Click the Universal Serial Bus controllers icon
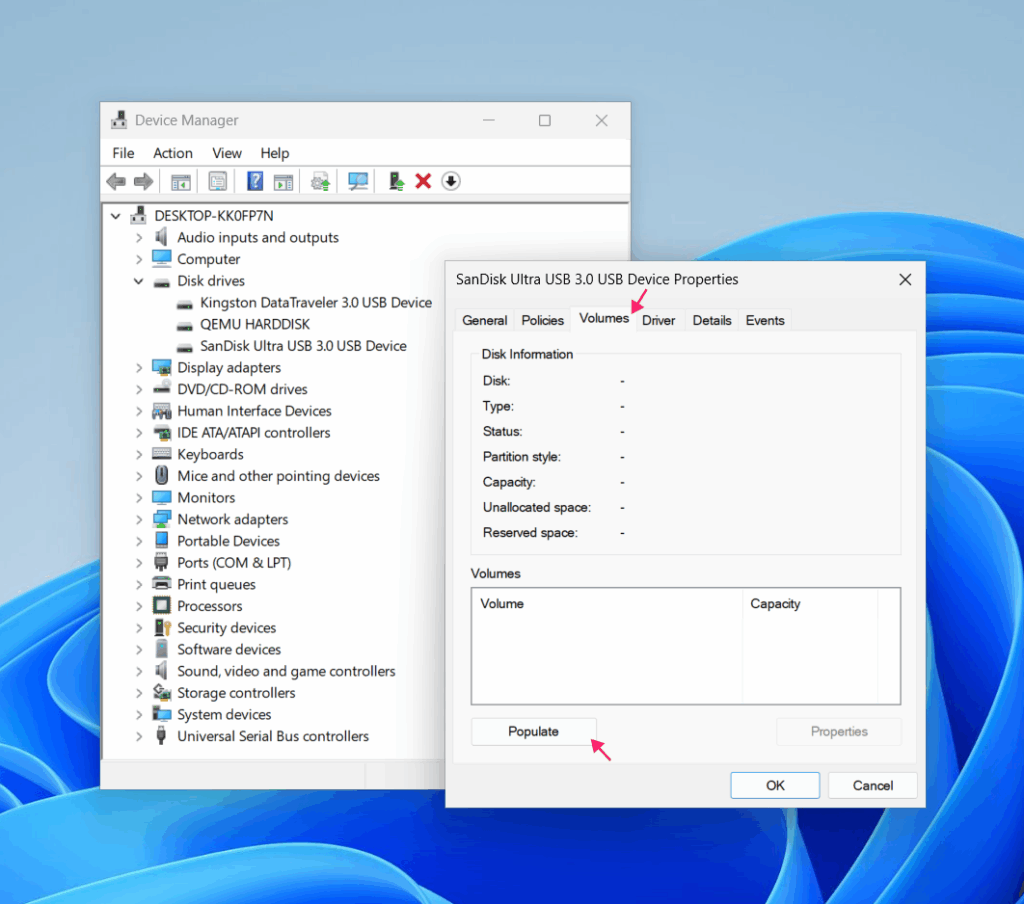The image size is (1024, 904). 161,735
